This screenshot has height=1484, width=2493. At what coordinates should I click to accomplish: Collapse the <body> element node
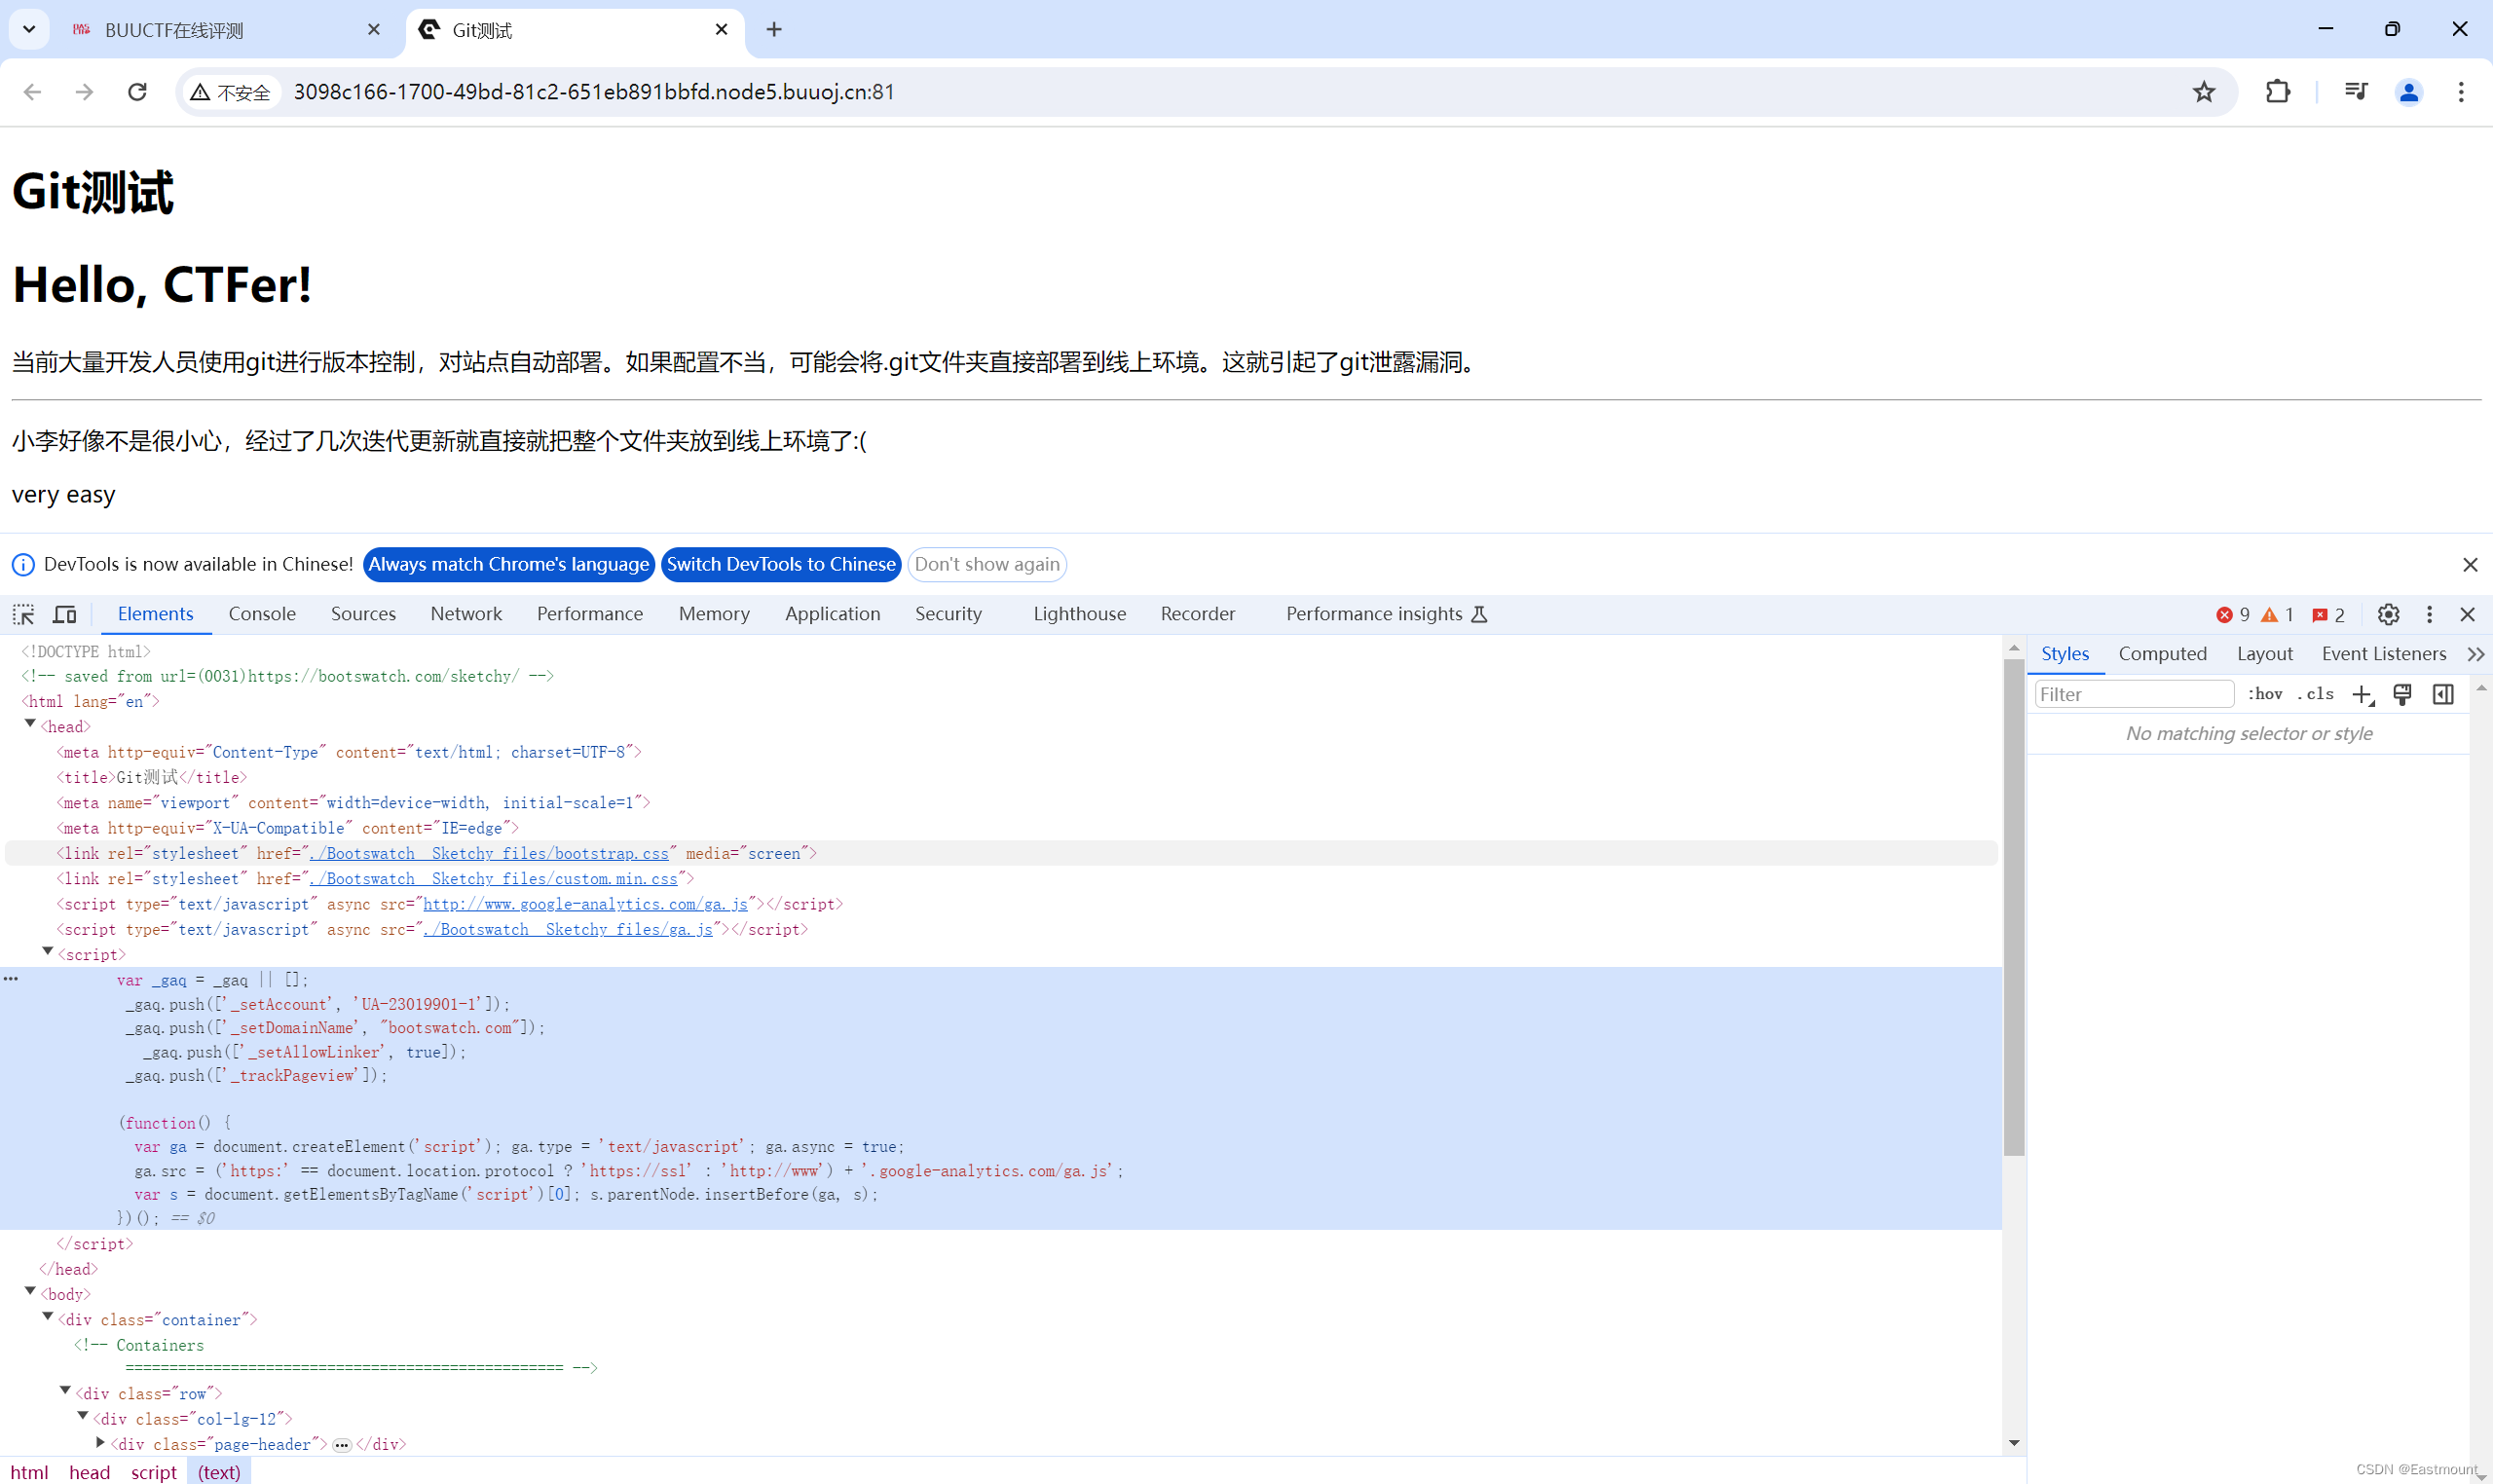30,1292
